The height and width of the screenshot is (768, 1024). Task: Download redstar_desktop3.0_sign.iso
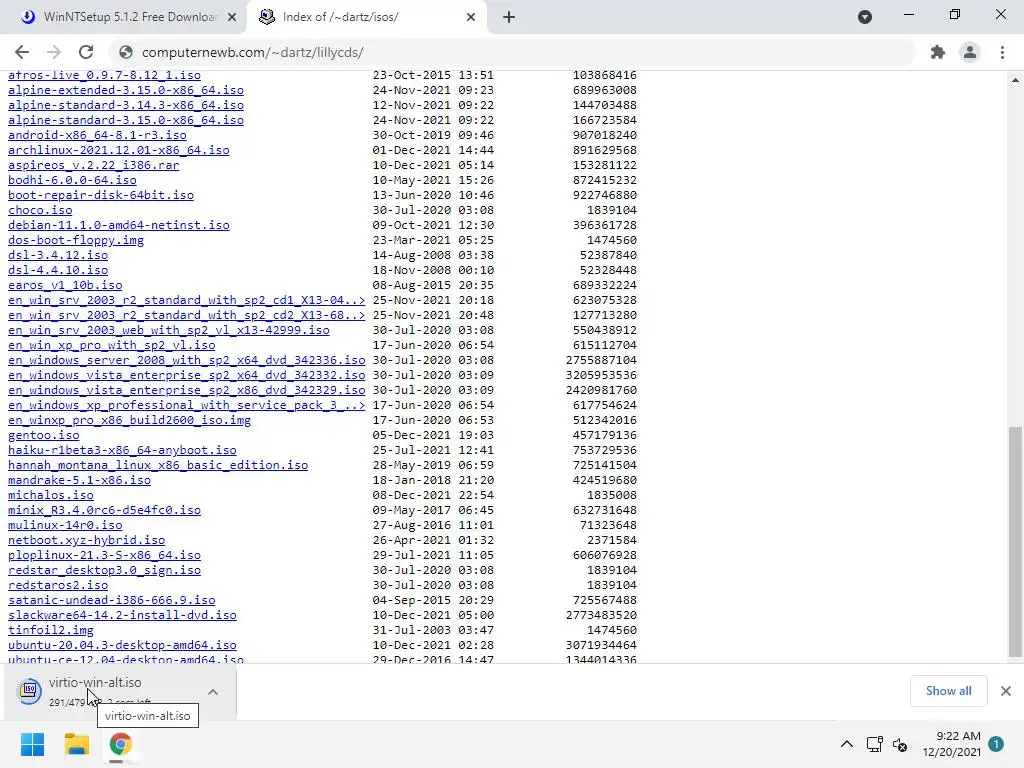tap(104, 571)
